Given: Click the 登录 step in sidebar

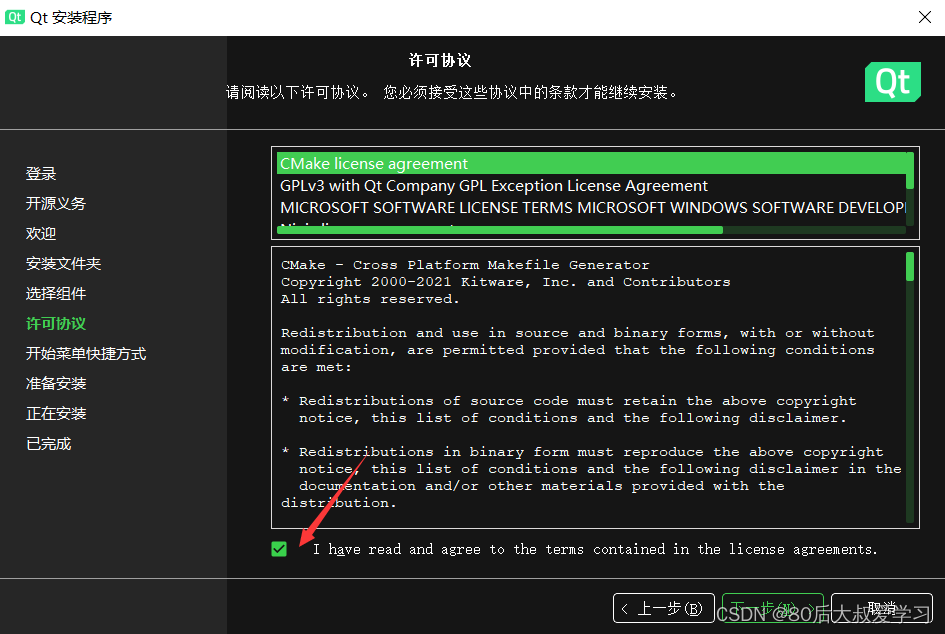Looking at the screenshot, I should pos(41,174).
